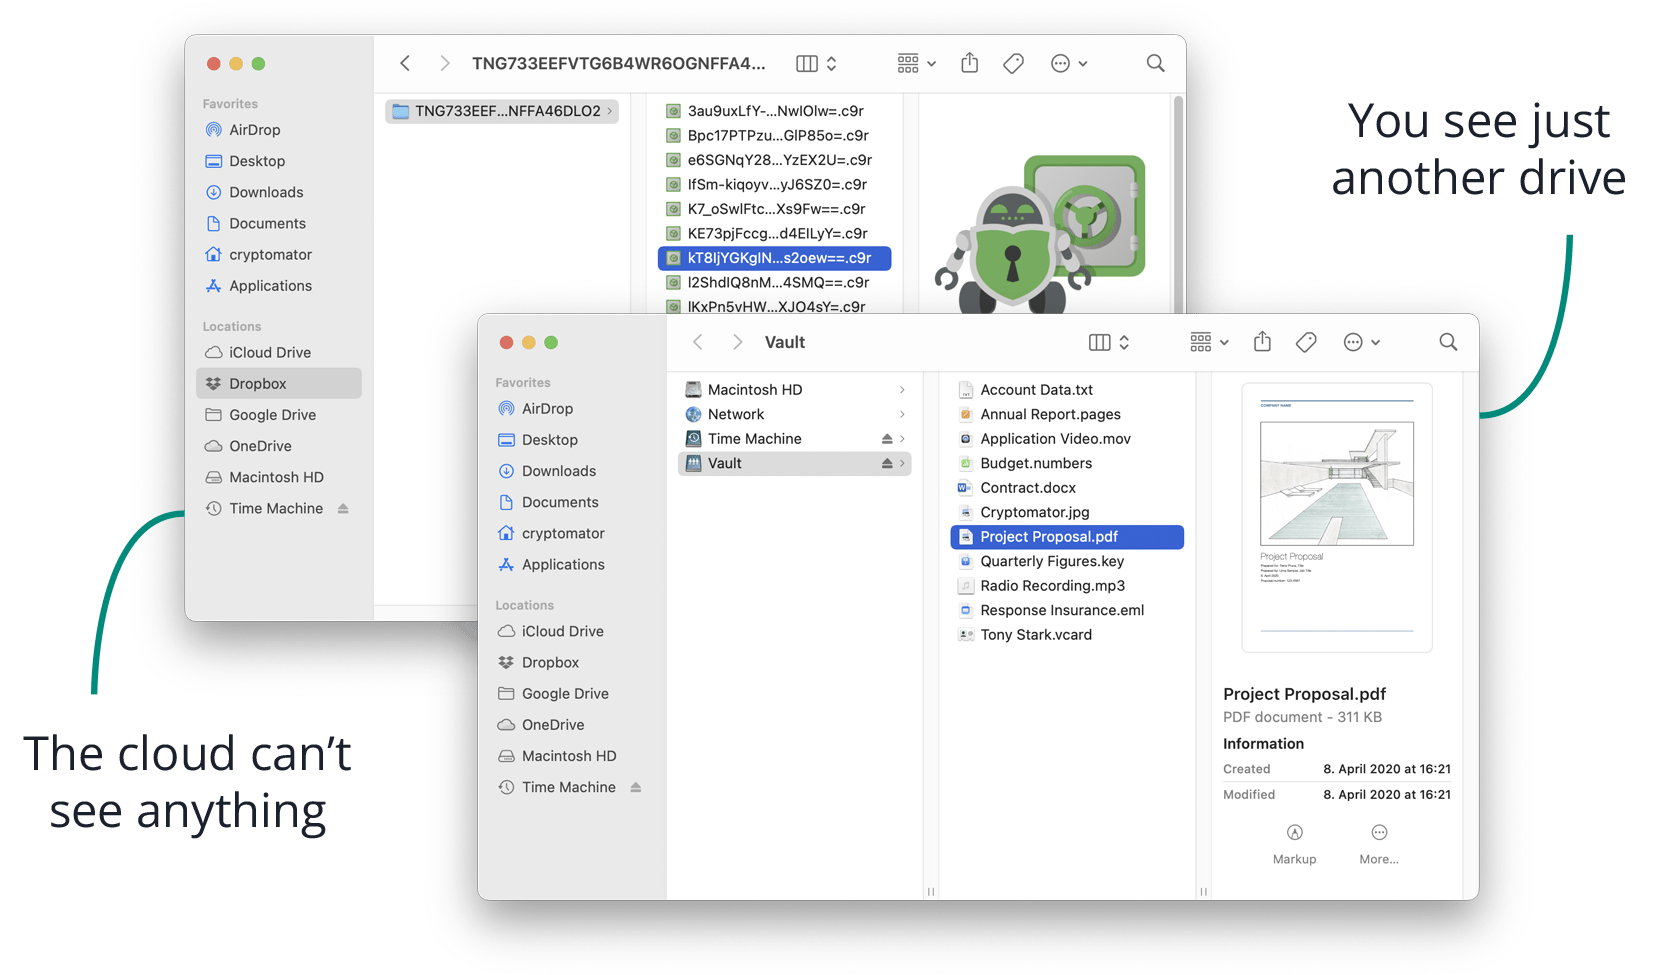Open the cryptomator folder from Favorites sidebar
The width and height of the screenshot is (1664, 975).
(561, 533)
